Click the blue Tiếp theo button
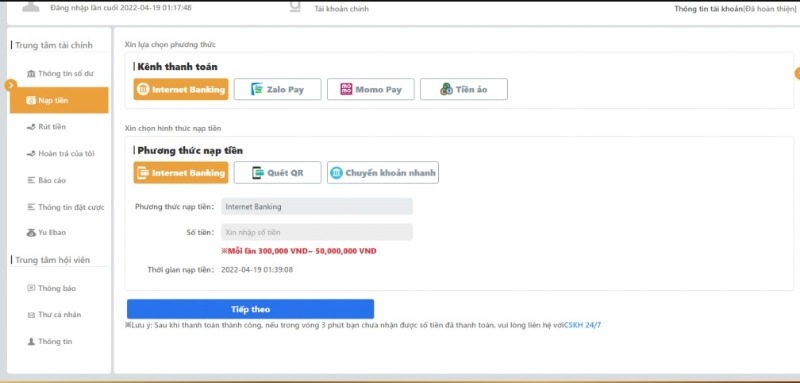Image resolution: width=800 pixels, height=383 pixels. coord(251,309)
